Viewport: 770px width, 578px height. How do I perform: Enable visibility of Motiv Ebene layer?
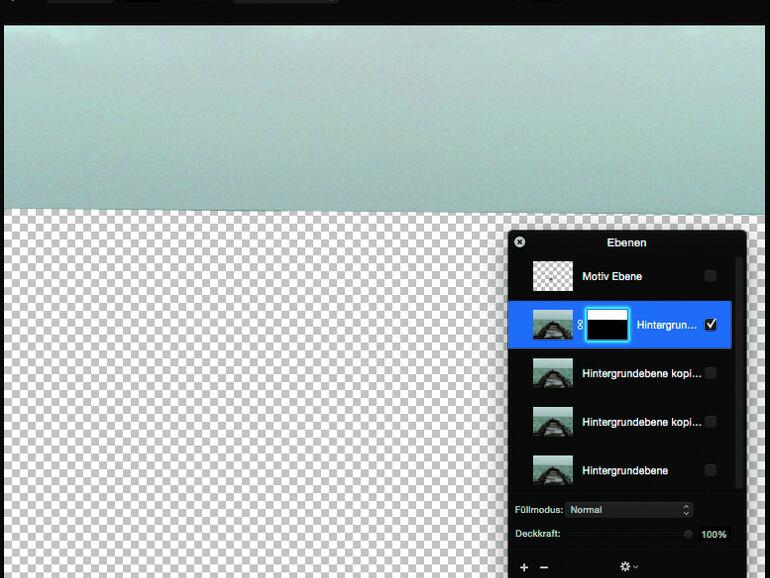click(710, 276)
